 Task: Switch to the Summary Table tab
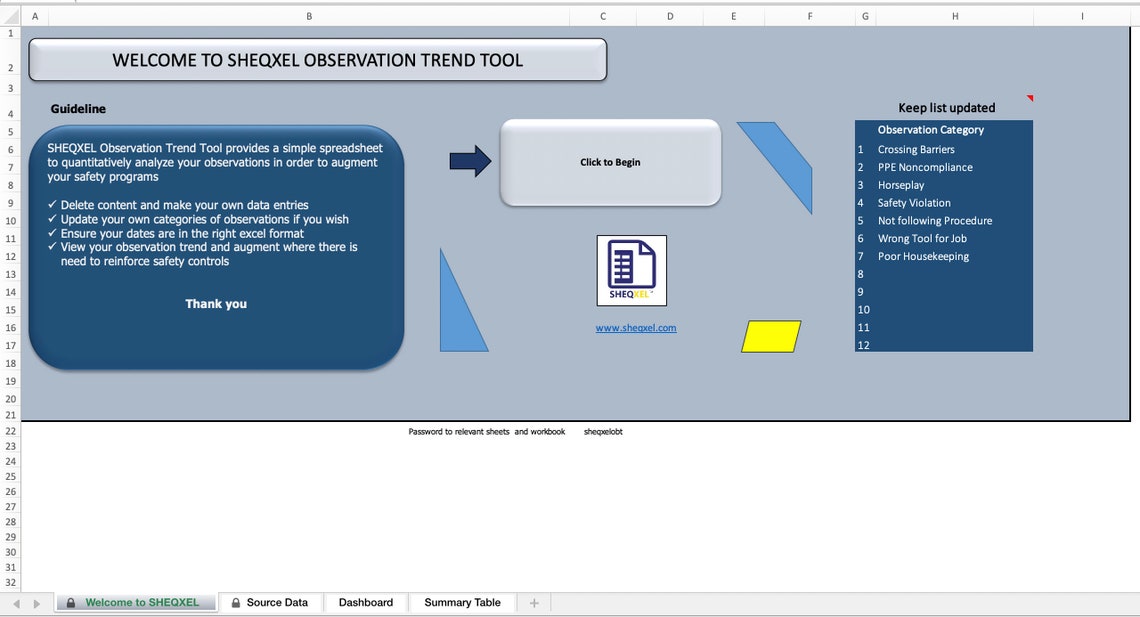(x=461, y=602)
